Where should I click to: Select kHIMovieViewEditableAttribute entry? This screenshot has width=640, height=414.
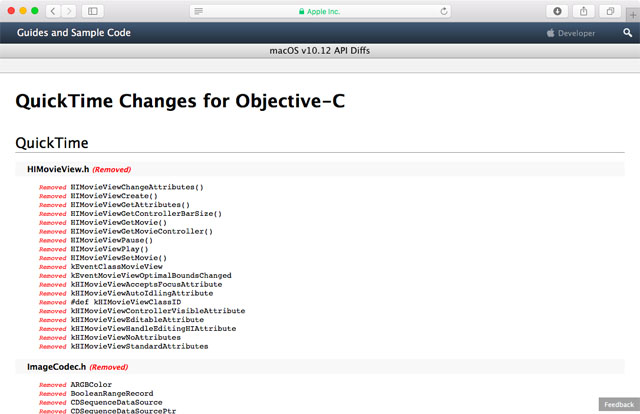point(137,320)
